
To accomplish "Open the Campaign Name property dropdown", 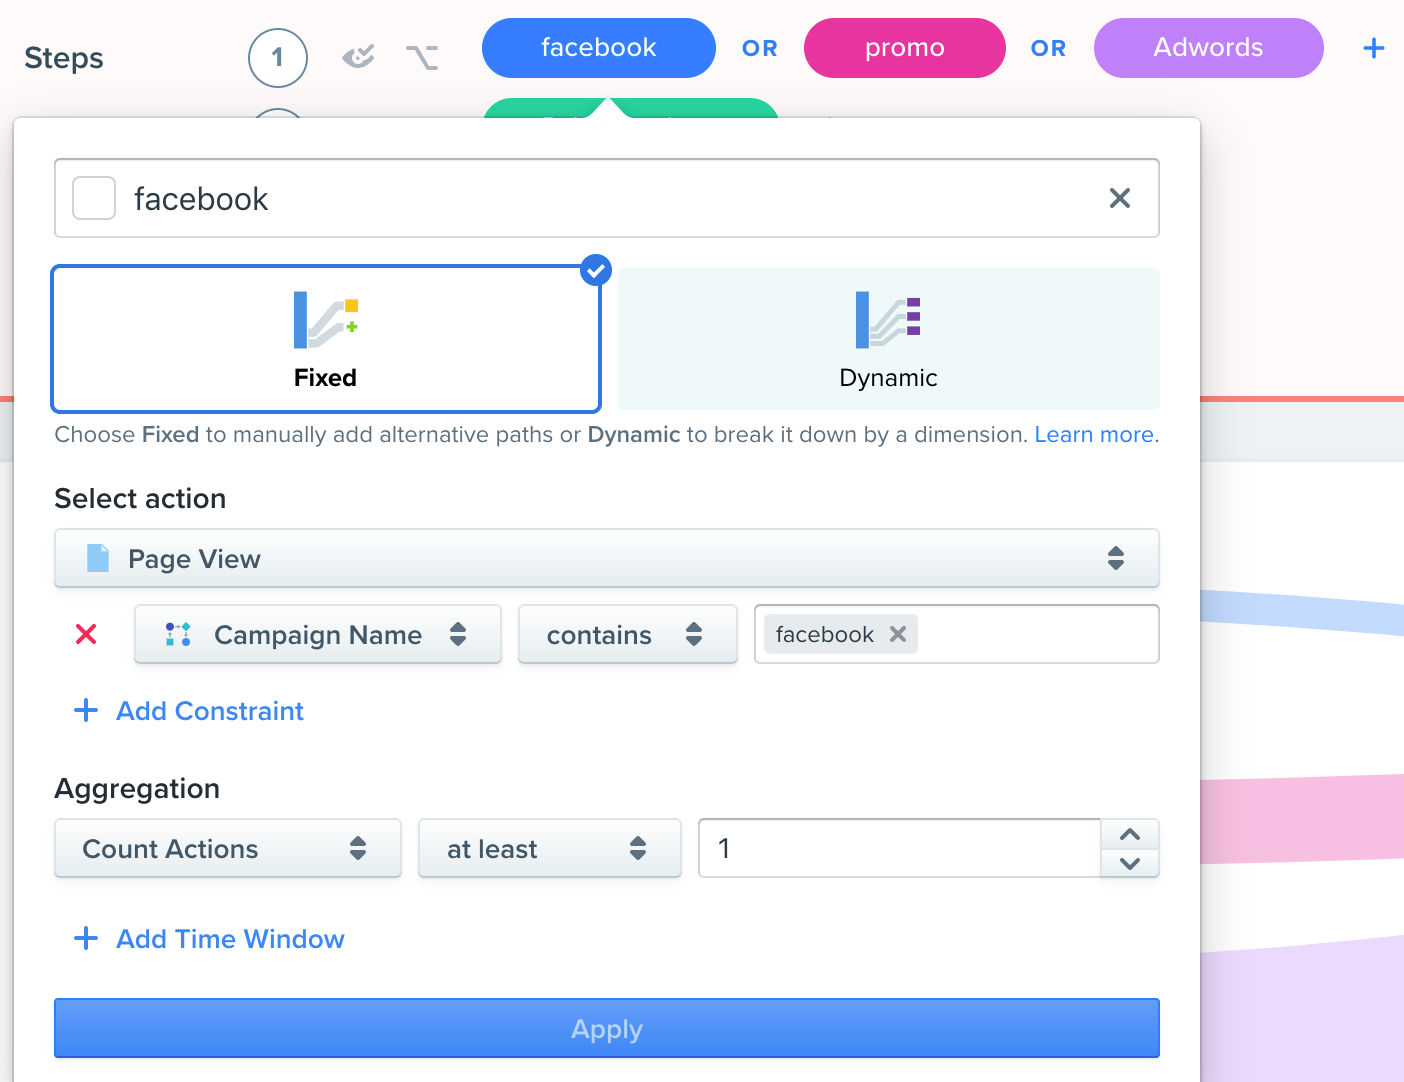I will click(x=318, y=634).
